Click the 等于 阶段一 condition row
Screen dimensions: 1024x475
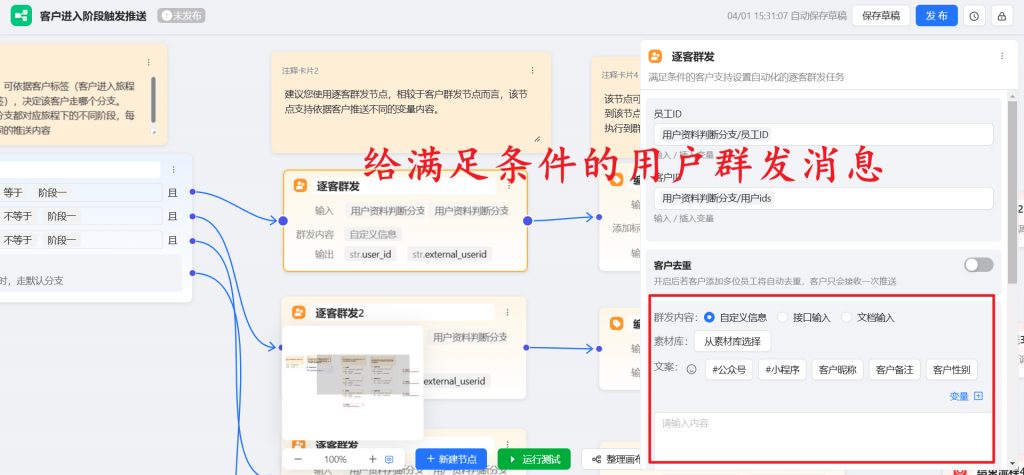pyautogui.click(x=81, y=192)
